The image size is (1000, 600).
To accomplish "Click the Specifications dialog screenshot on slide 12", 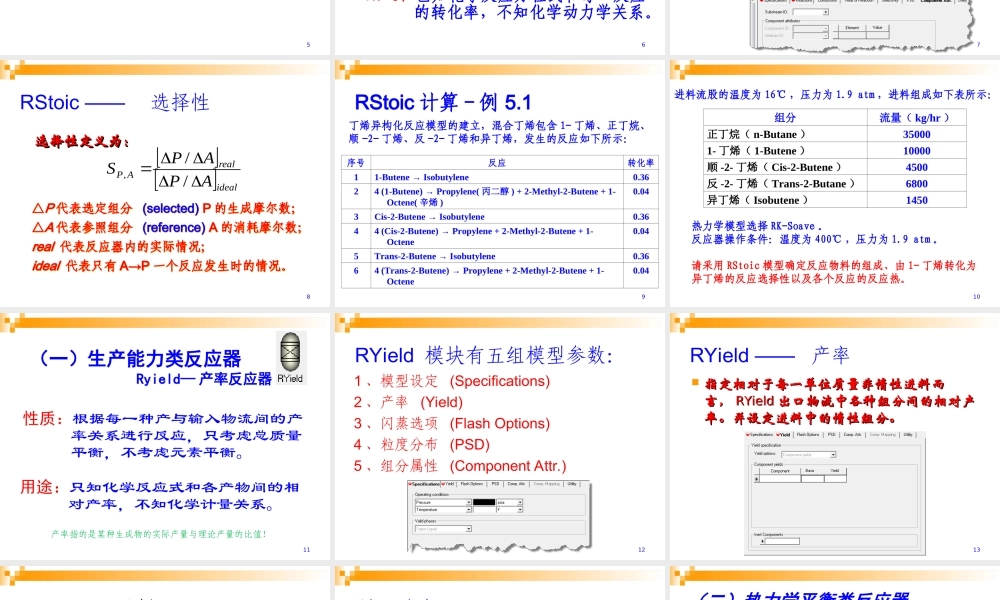I will (499, 515).
